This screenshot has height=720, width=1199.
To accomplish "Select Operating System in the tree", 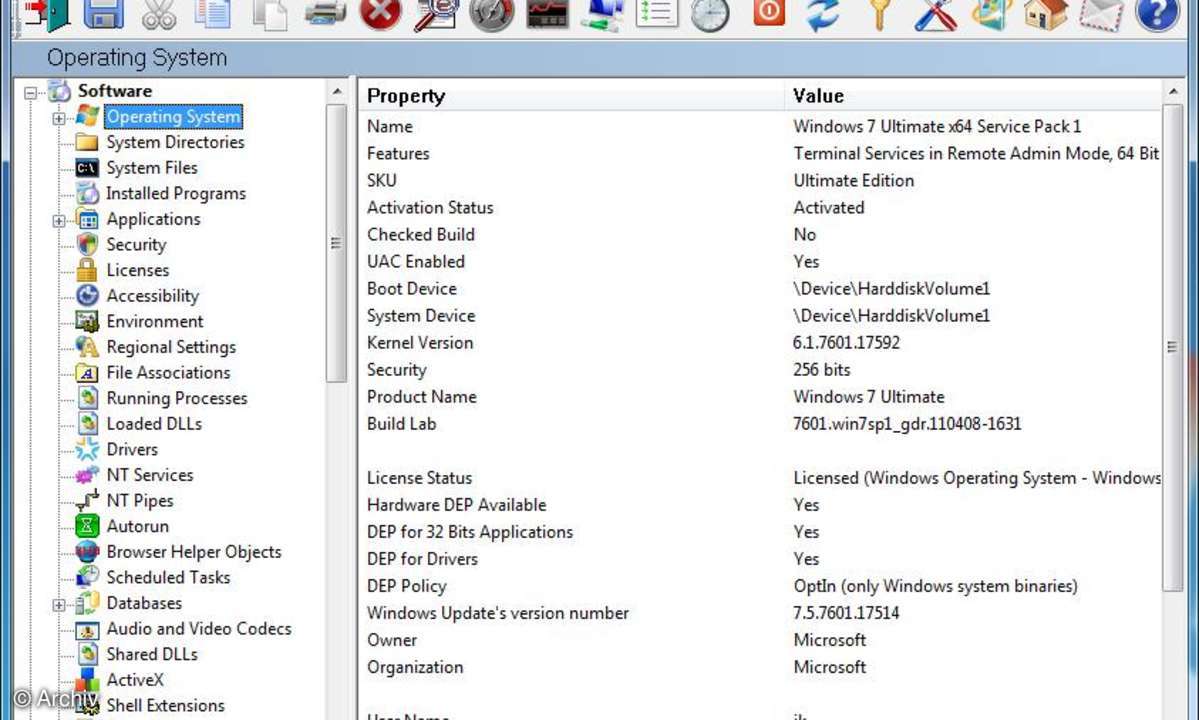I will (x=173, y=116).
